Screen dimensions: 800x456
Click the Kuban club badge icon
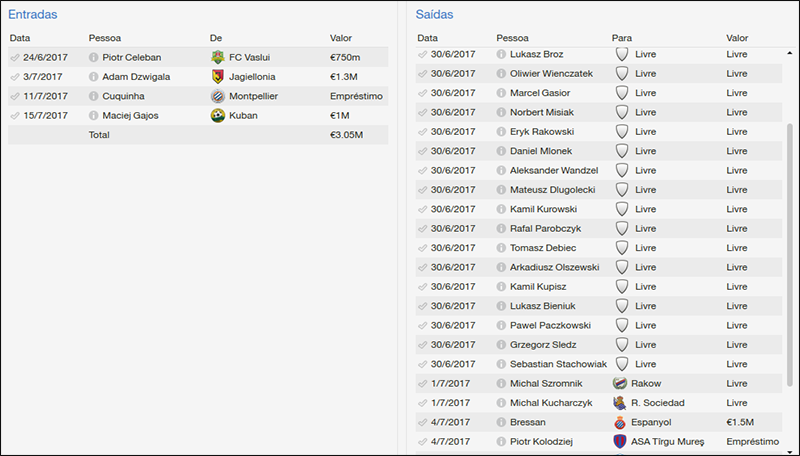tap(218, 115)
